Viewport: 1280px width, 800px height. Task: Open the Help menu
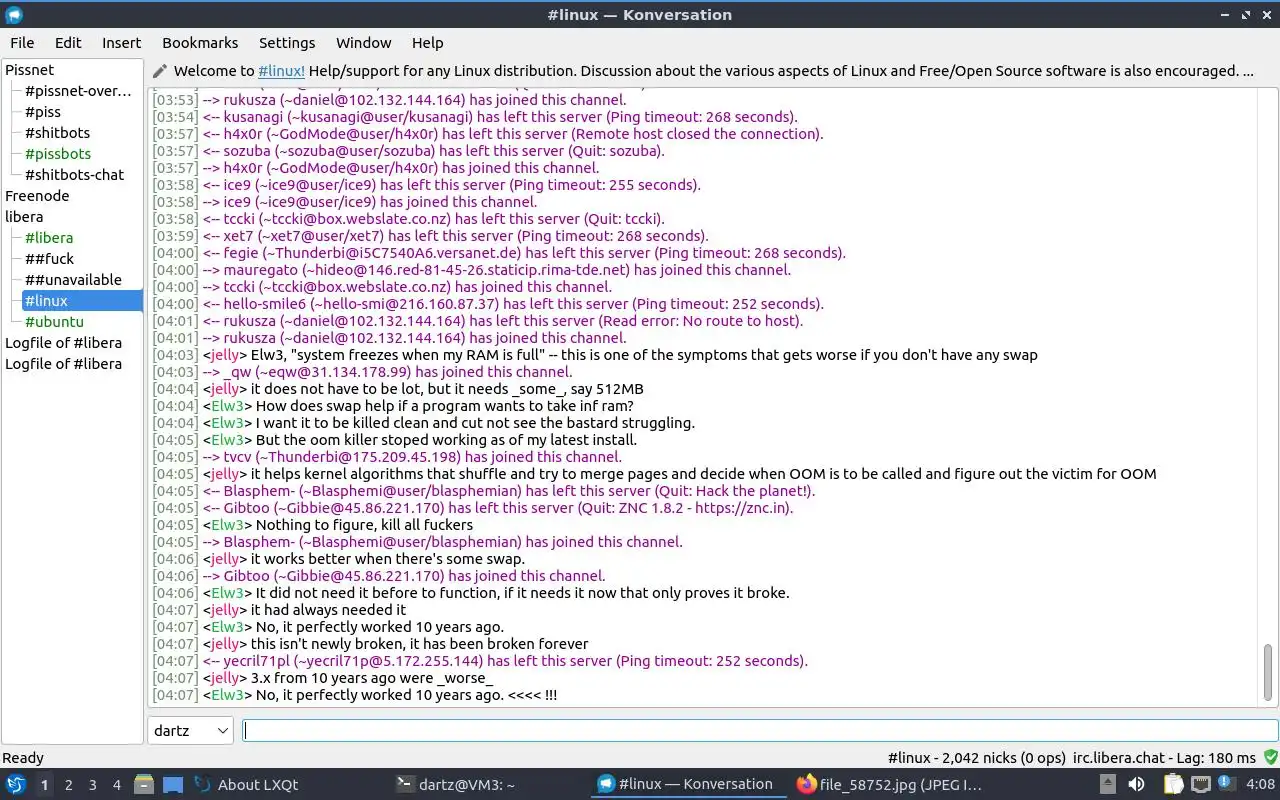427,43
